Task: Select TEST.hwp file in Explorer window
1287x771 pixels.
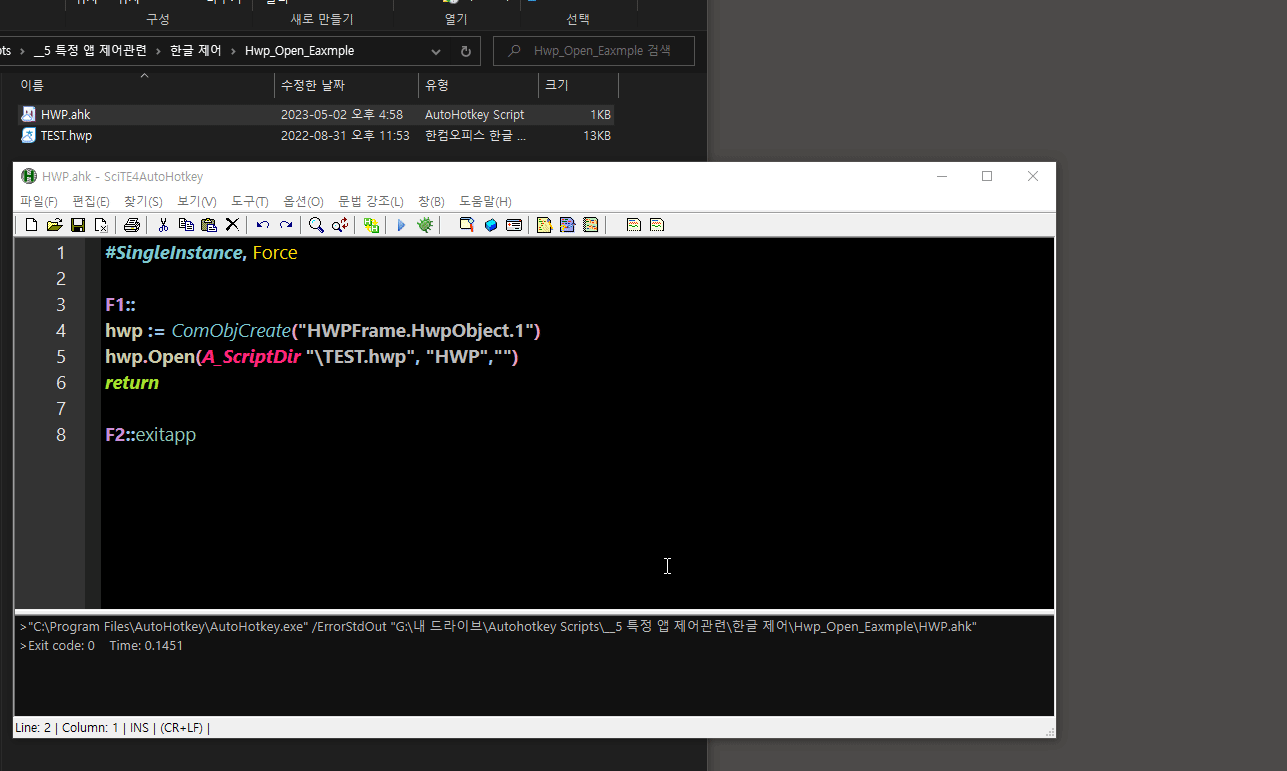Action: click(316, 136)
